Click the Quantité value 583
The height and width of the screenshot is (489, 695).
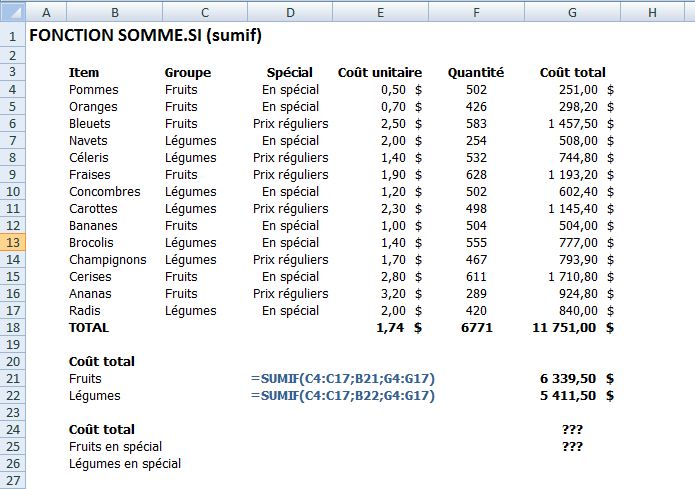(x=476, y=124)
